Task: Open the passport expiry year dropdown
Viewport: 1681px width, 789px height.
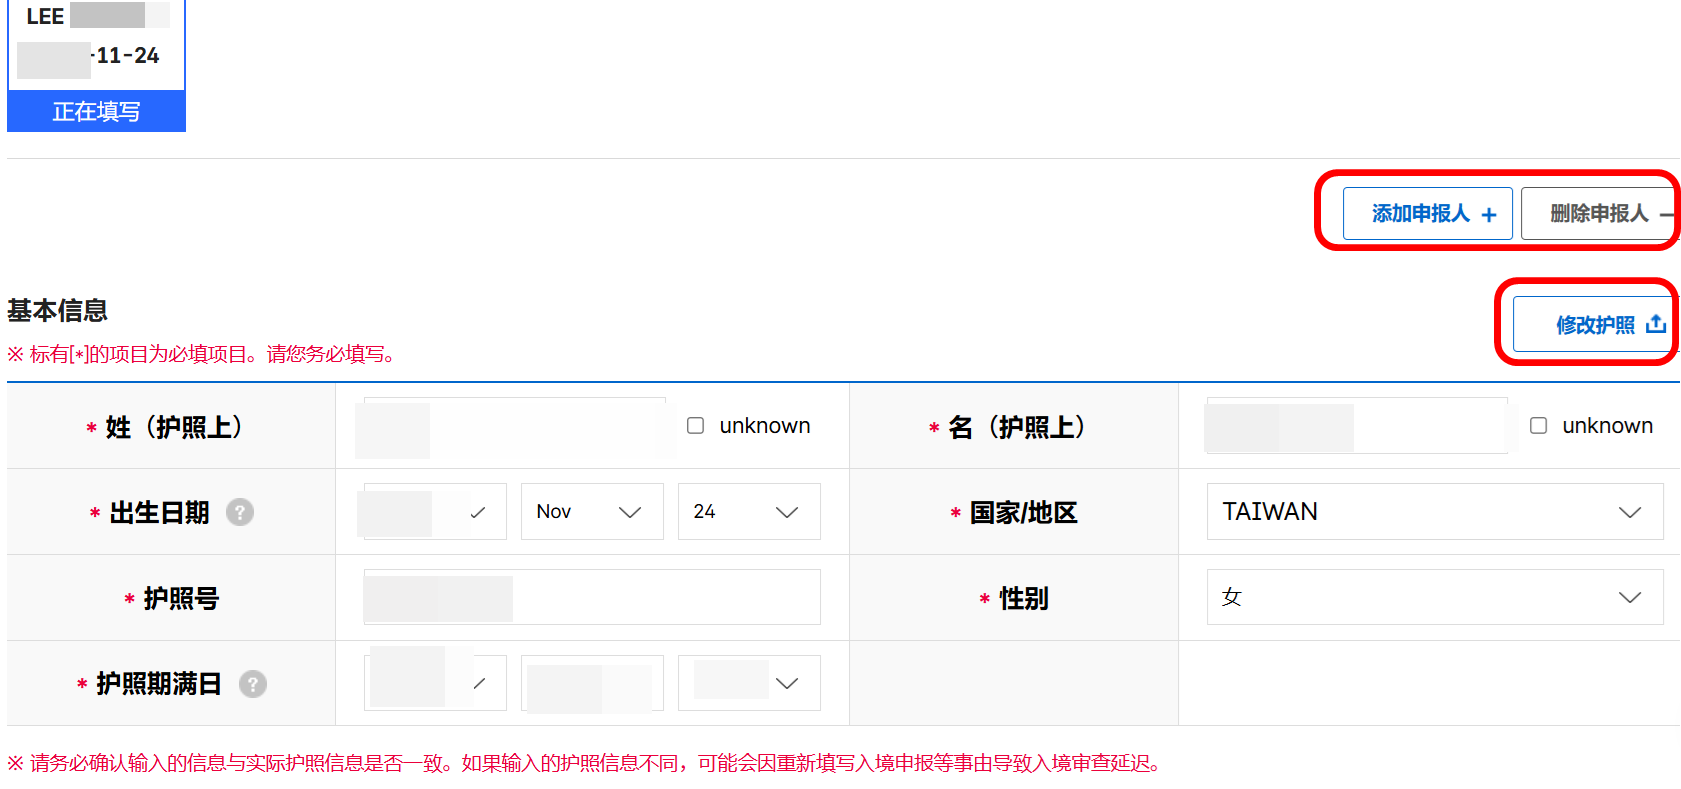Action: point(435,683)
